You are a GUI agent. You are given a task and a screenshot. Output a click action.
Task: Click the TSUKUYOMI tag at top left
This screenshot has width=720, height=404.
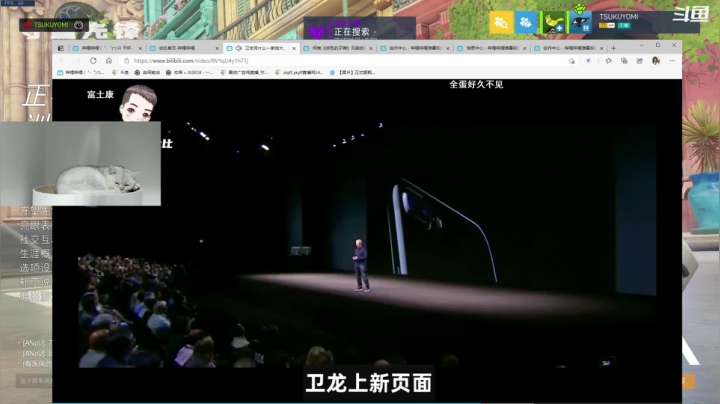[x=54, y=25]
